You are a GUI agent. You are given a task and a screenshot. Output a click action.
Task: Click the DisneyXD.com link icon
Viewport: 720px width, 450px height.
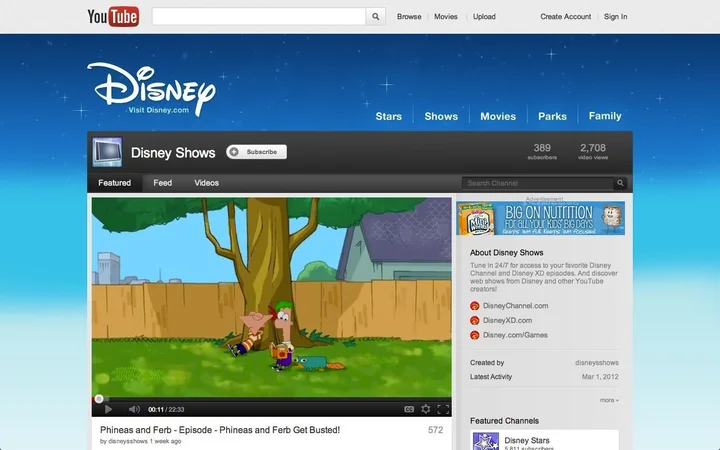(x=475, y=321)
